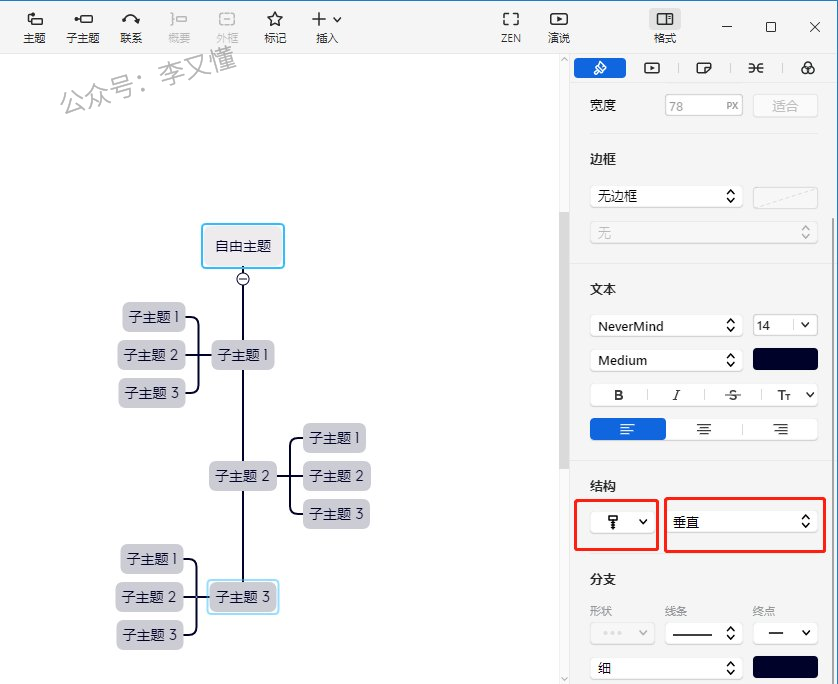838x684 pixels.
Task: Switch to the presentation pitch tab
Action: click(652, 68)
